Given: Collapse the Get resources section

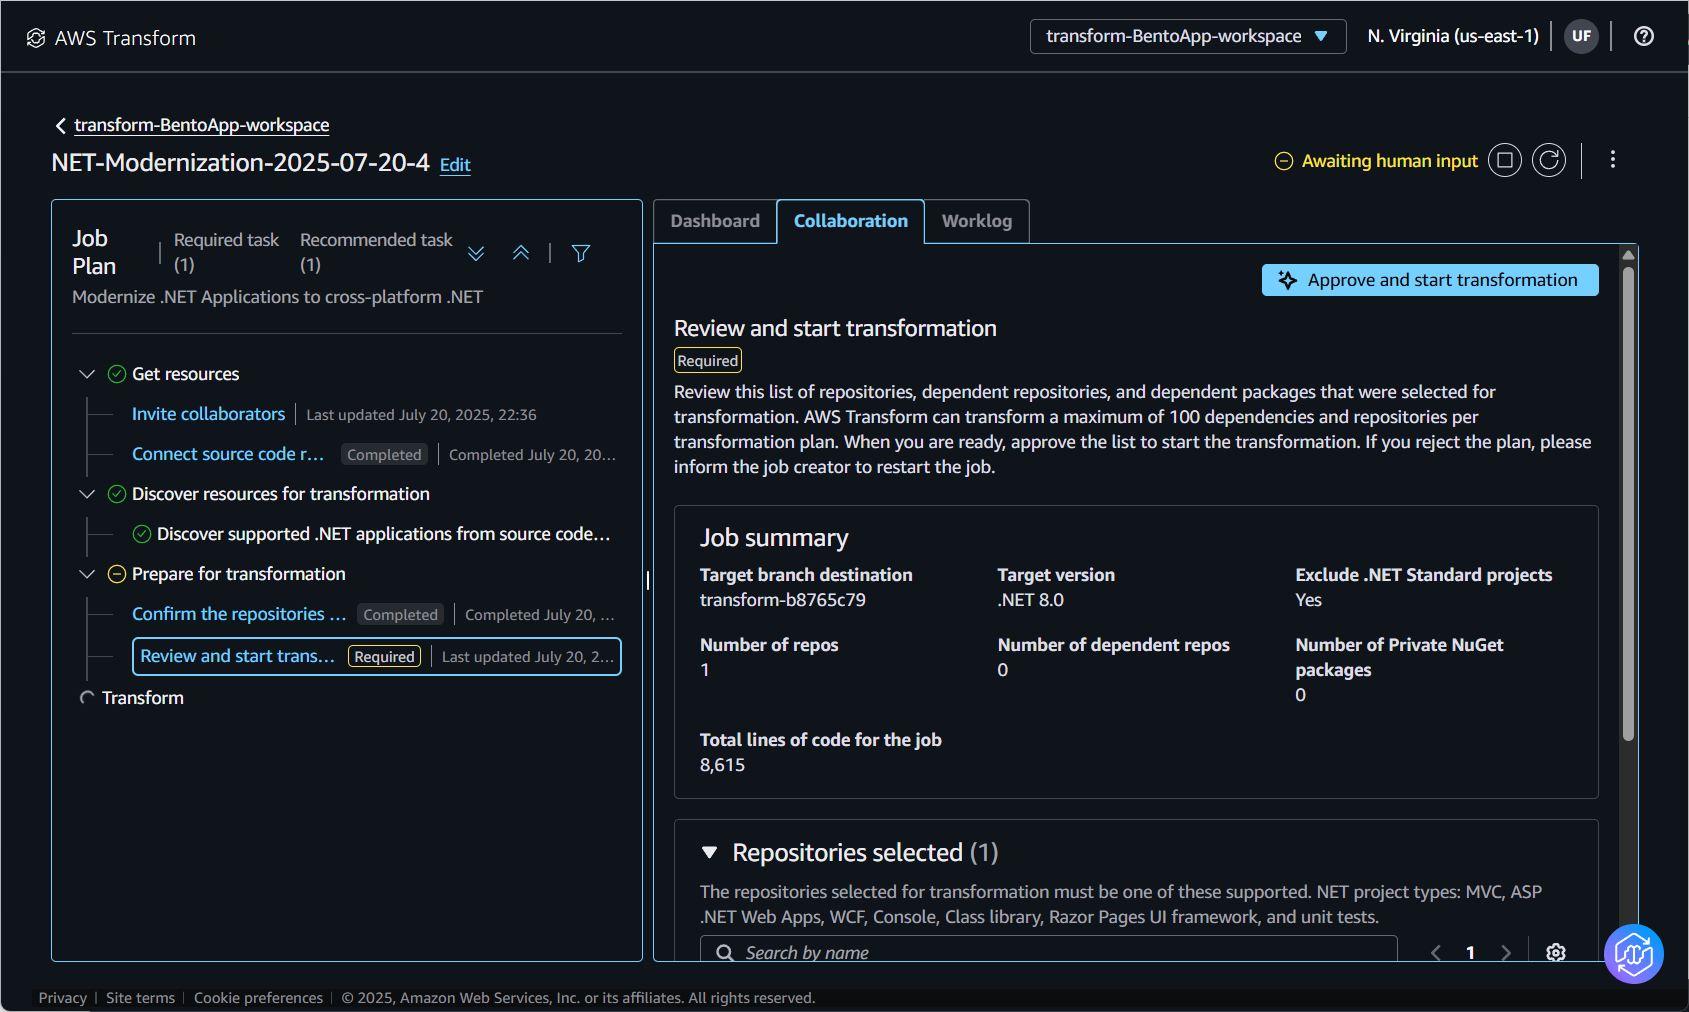Looking at the screenshot, I should 87,374.
